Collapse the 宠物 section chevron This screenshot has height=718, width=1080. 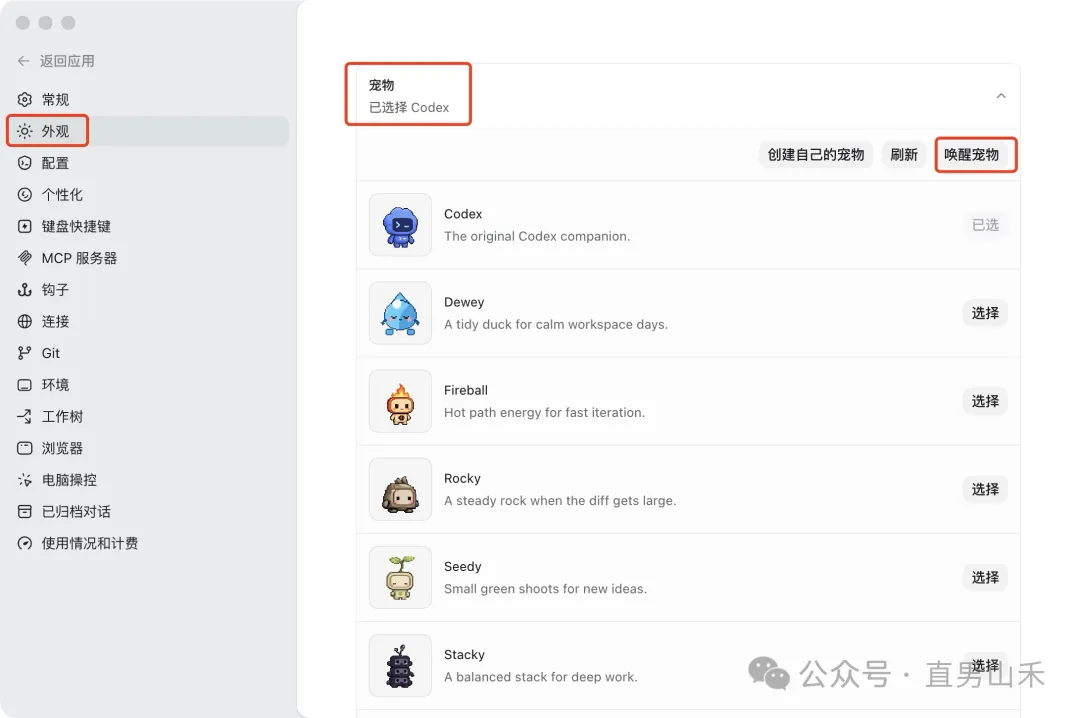tap(1001, 96)
